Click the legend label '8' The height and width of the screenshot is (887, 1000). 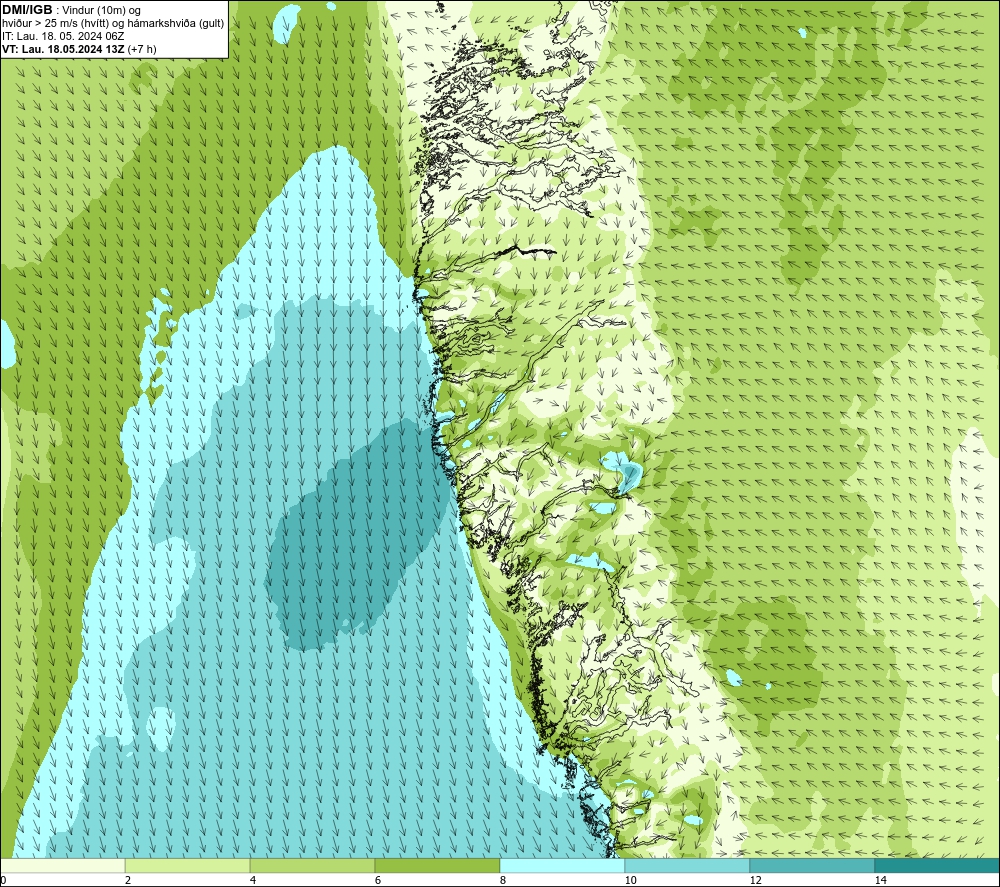503,880
